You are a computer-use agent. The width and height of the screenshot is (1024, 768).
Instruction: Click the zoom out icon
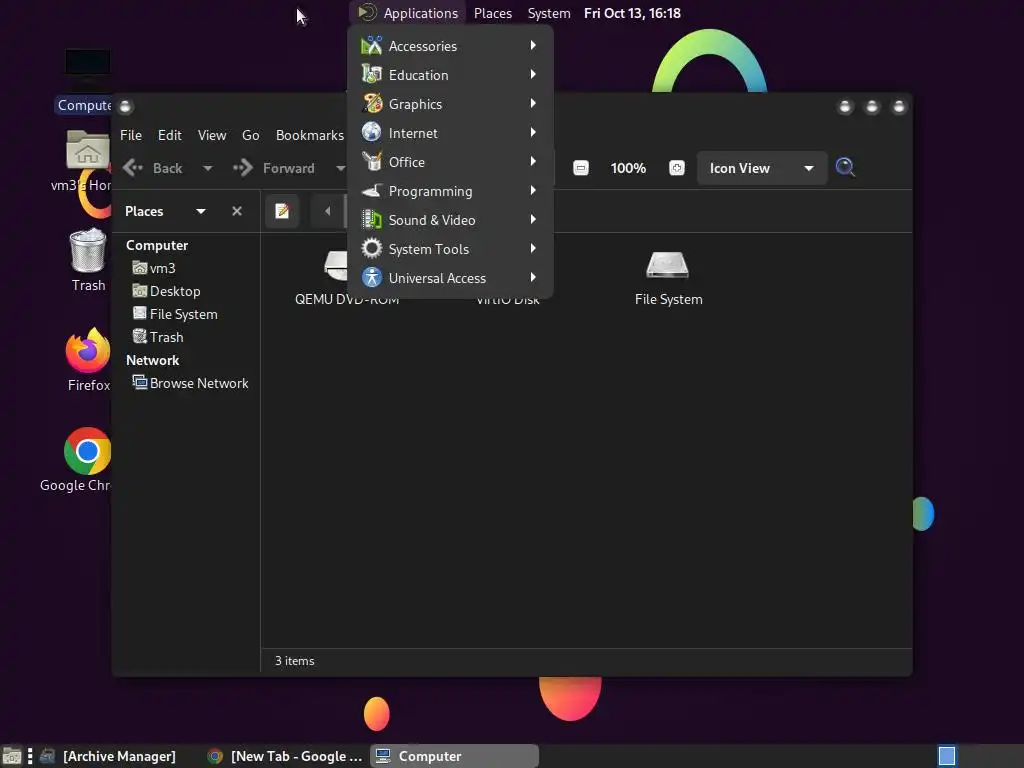pos(581,168)
